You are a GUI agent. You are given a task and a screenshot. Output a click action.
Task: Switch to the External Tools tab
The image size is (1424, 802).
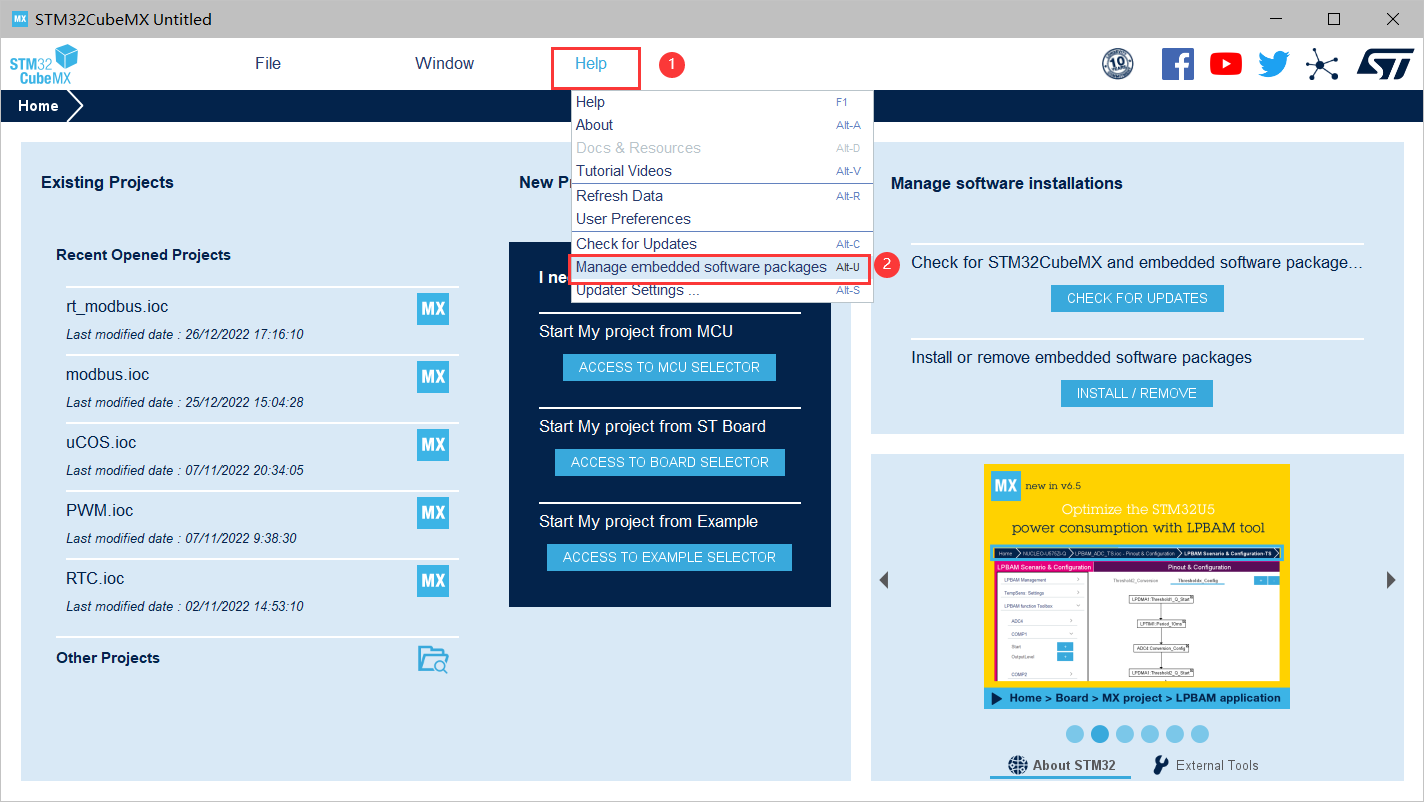click(x=1206, y=765)
